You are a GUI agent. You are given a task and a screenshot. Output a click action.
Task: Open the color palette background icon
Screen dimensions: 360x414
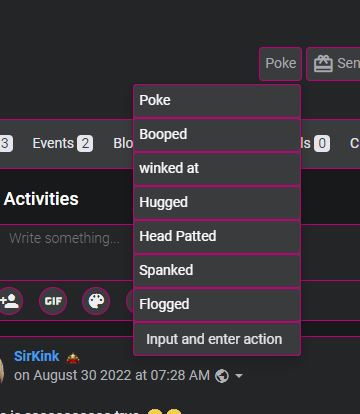click(96, 301)
